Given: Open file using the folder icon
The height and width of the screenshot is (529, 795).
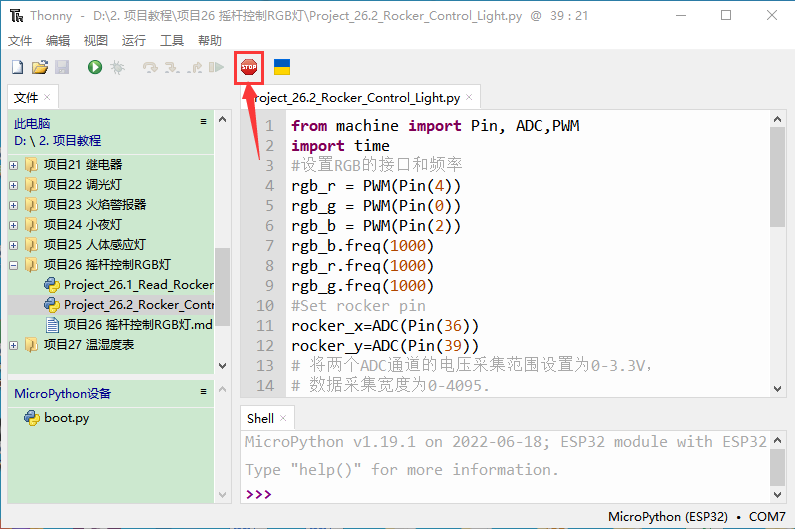Looking at the screenshot, I should point(40,67).
